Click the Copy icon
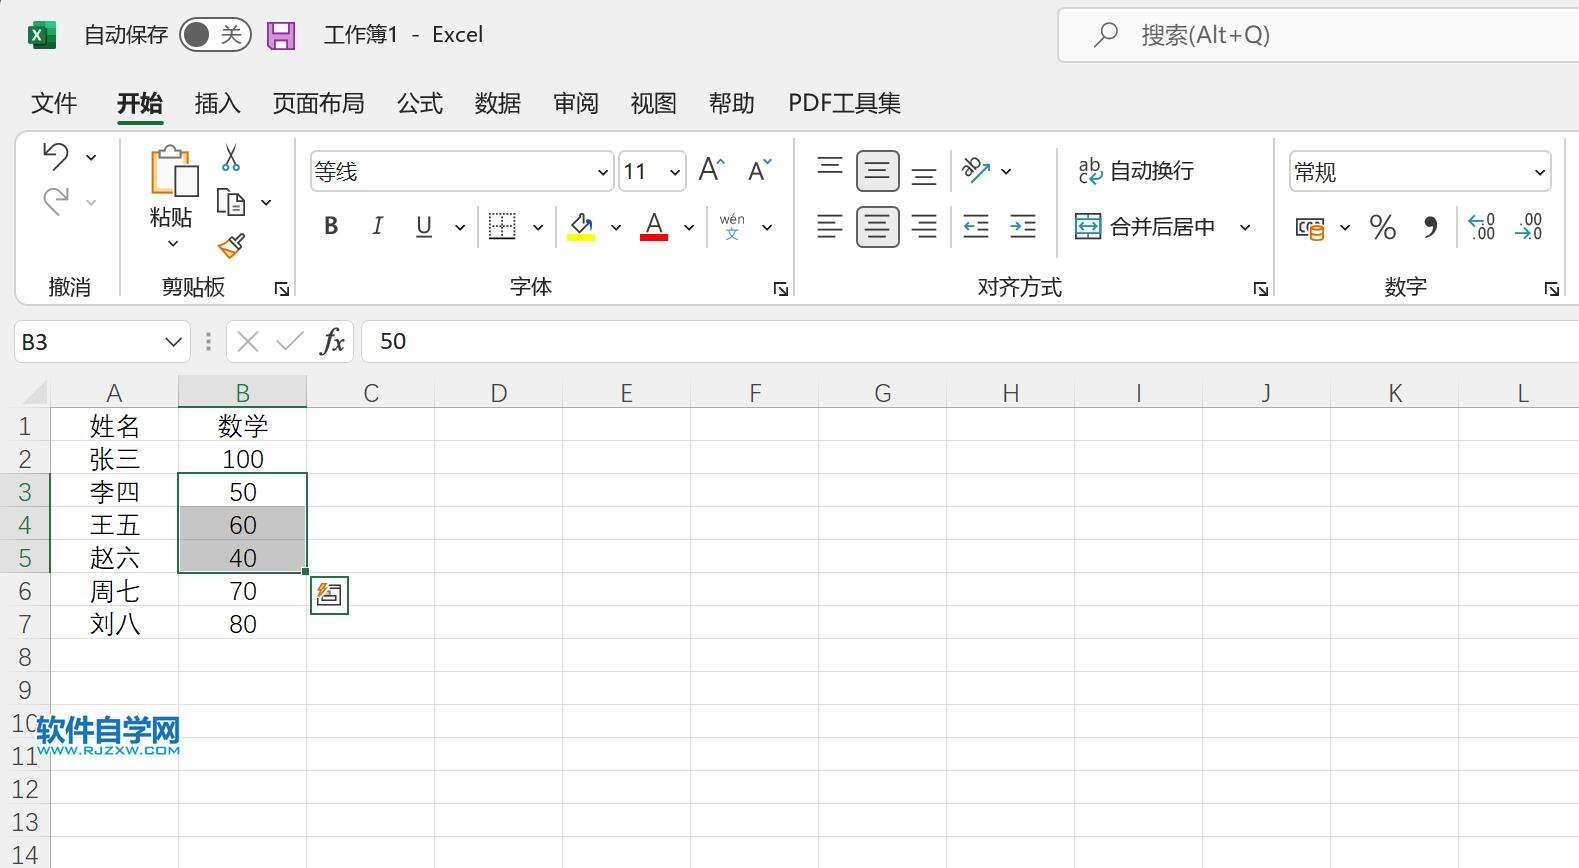Viewport: 1579px width, 868px height. pos(231,202)
